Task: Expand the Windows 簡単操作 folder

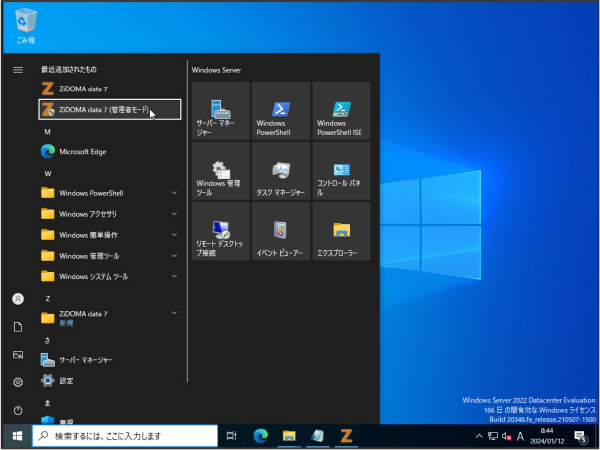Action: pyautogui.click(x=110, y=235)
